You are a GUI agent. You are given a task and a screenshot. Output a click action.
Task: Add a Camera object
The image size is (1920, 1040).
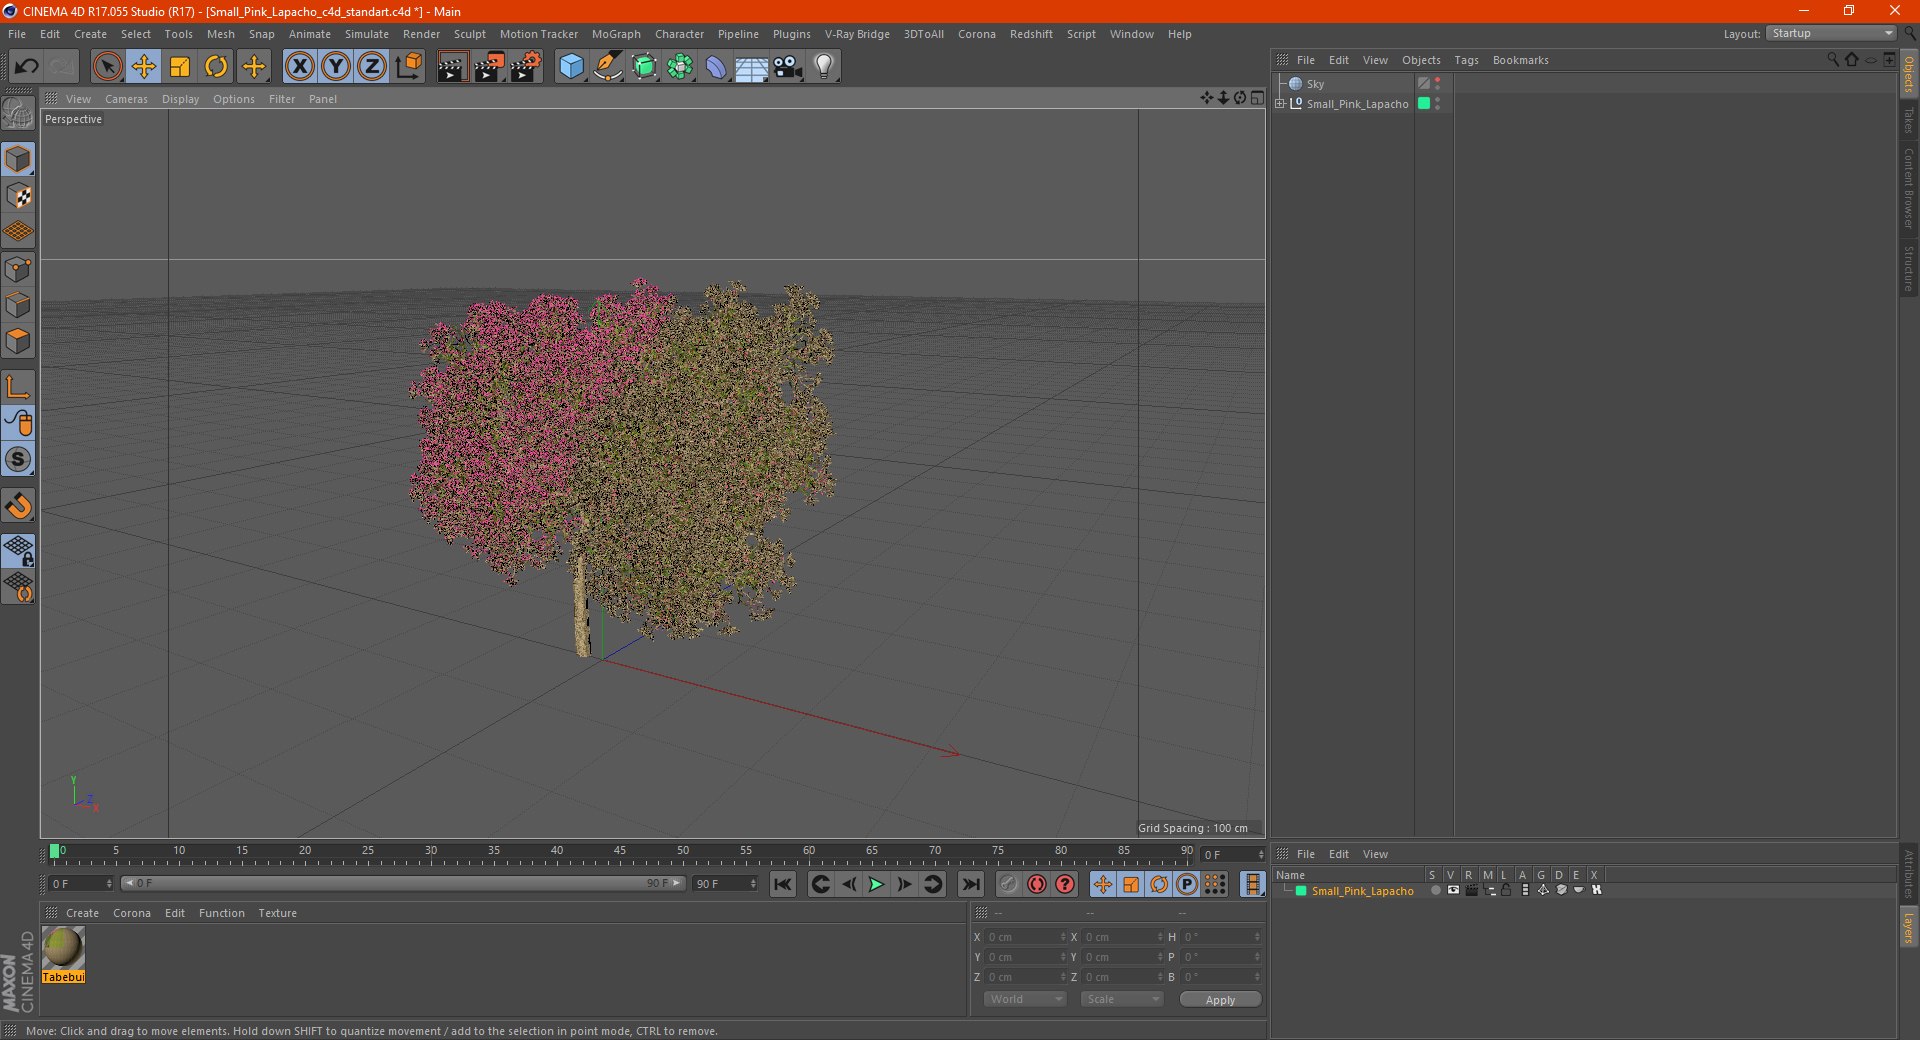(x=788, y=67)
